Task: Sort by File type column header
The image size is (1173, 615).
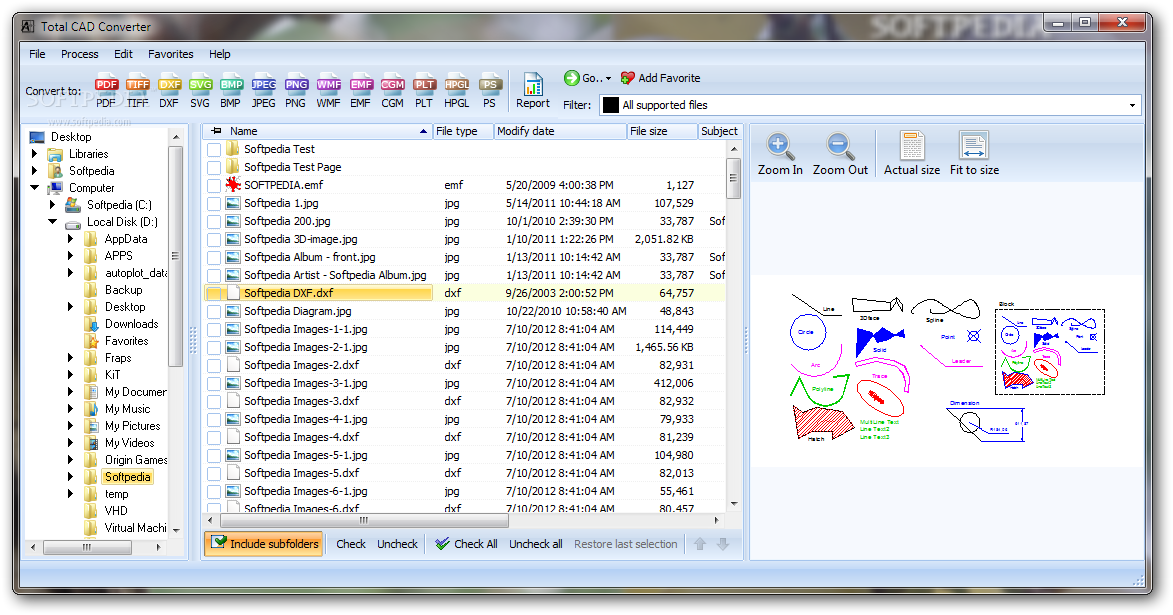Action: point(463,131)
